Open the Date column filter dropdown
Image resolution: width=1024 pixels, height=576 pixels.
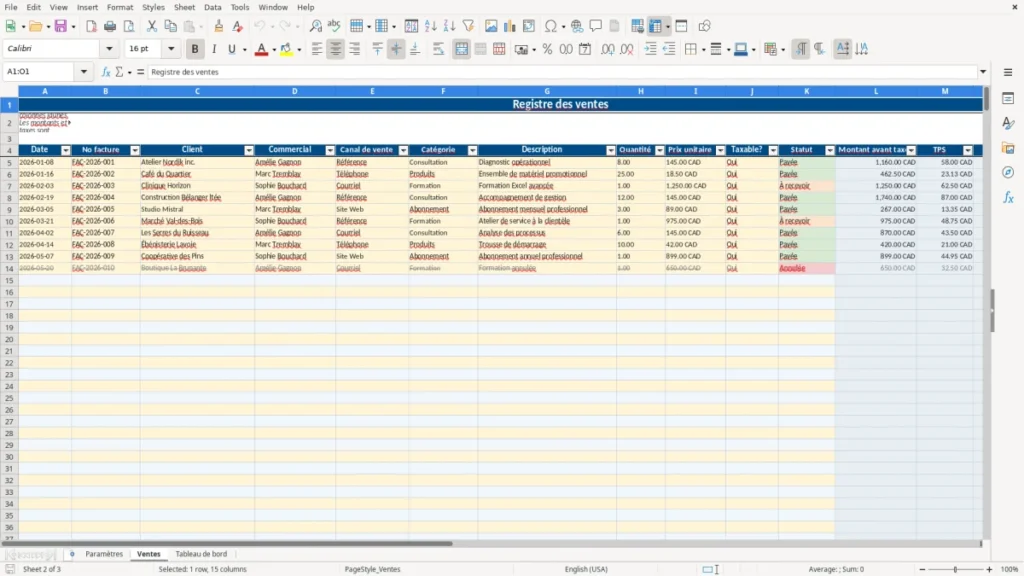65,150
